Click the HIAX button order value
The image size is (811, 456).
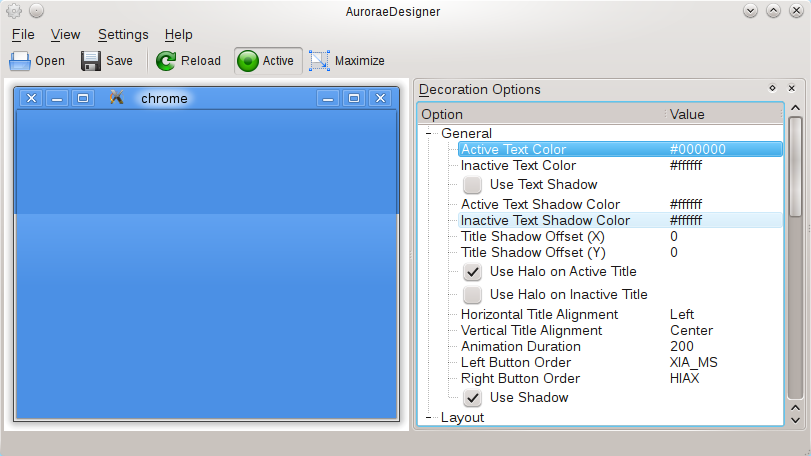[684, 378]
